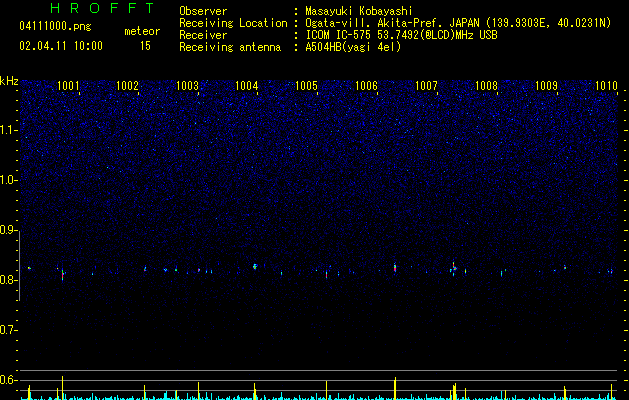Select the name Masayuki Kobayashi
Image resolution: width=629 pixels, height=400 pixels.
(359, 11)
